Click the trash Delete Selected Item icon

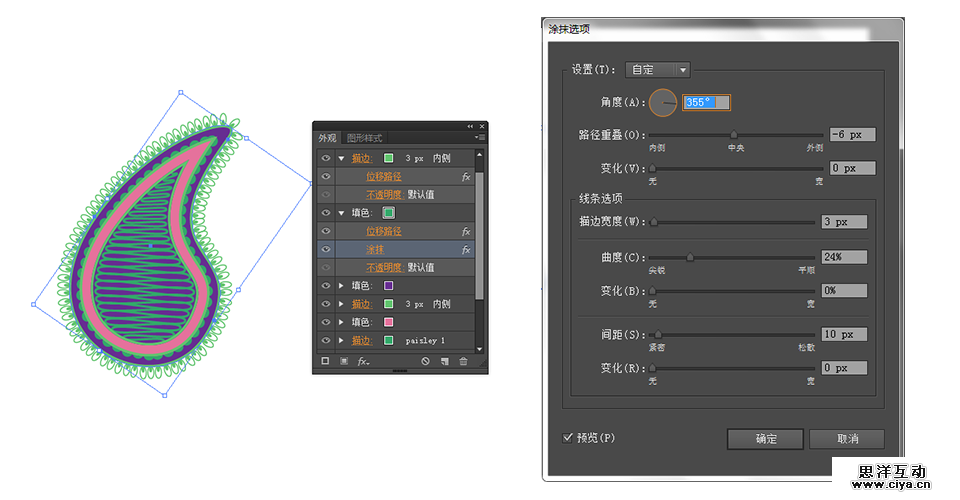pos(463,361)
